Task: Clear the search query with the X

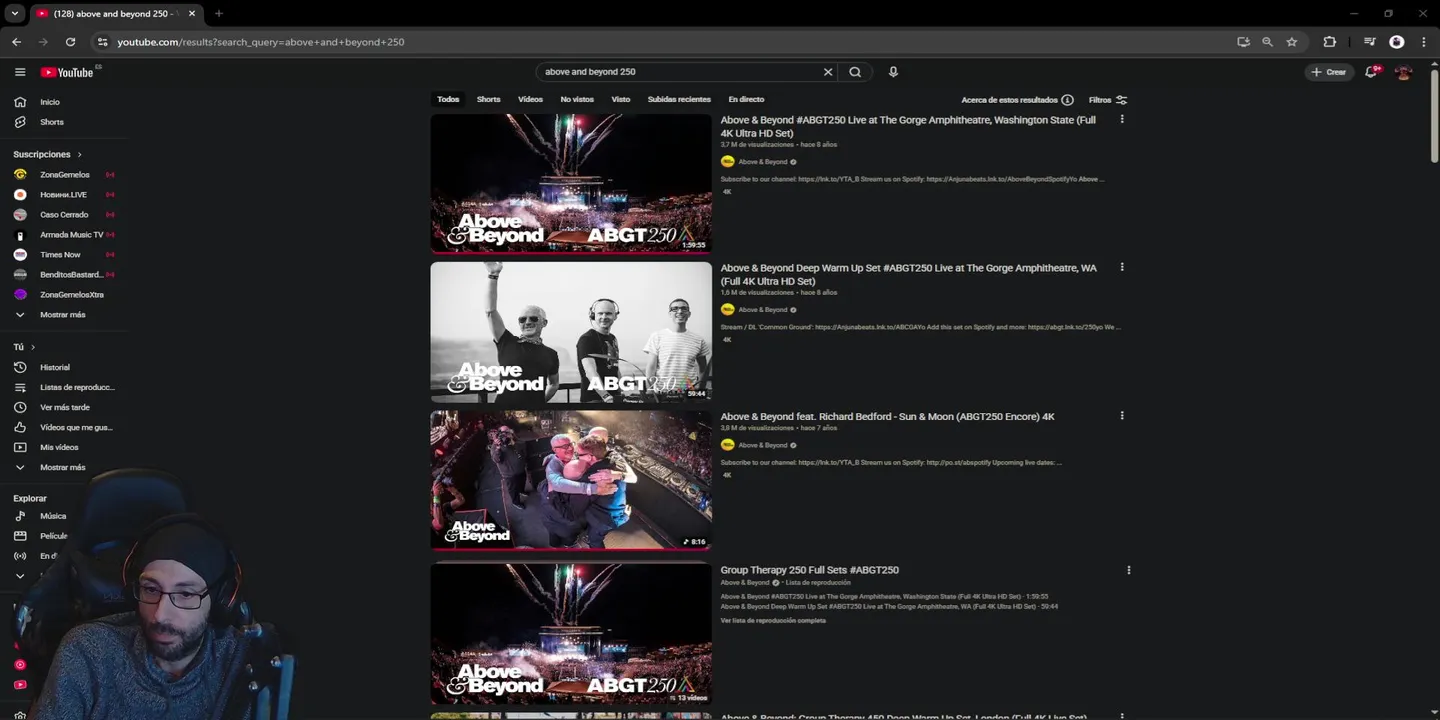Action: click(x=828, y=72)
